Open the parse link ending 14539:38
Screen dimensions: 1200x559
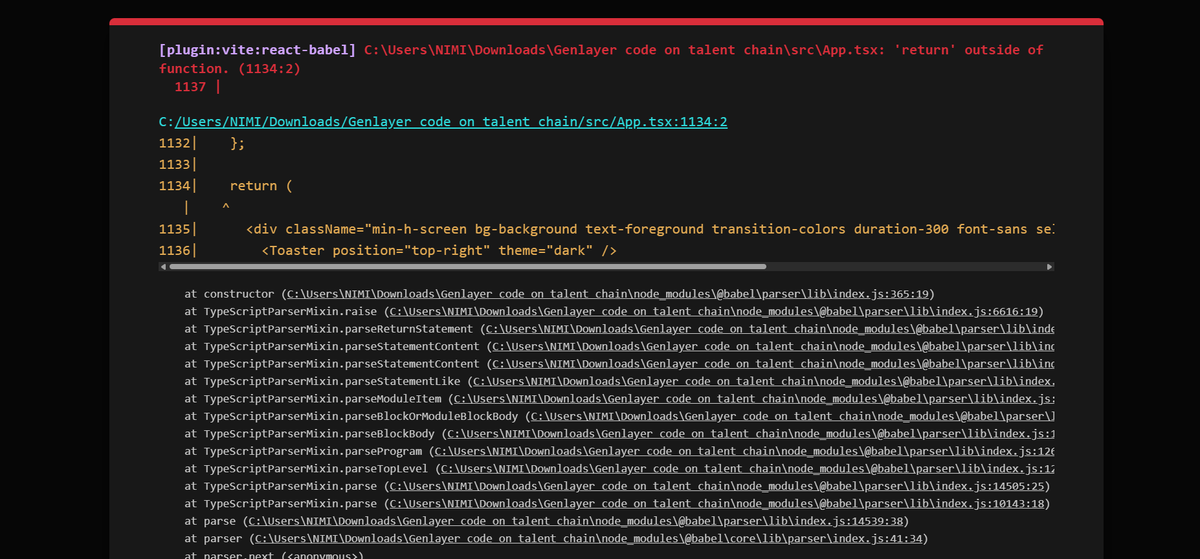[x=578, y=521]
